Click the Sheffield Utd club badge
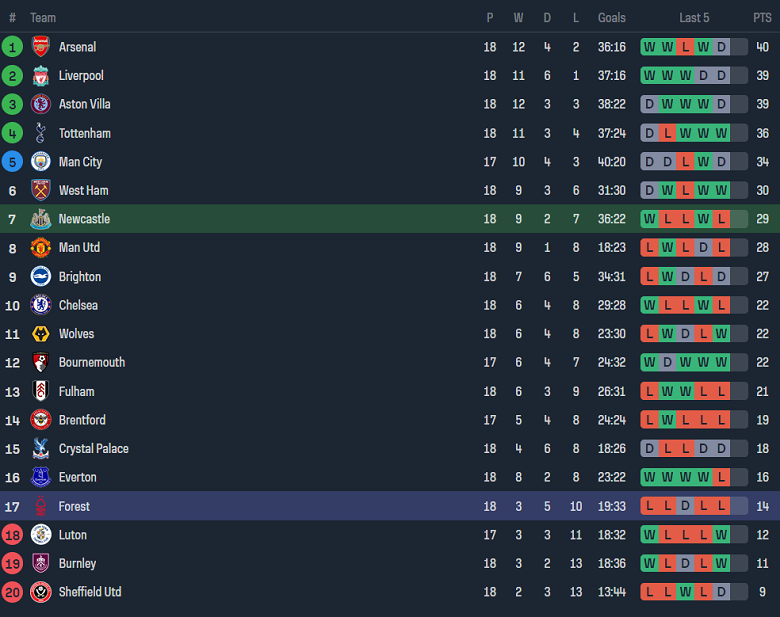 [x=41, y=592]
